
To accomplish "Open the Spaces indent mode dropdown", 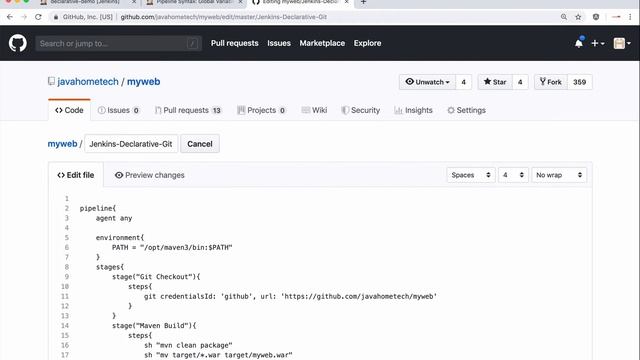I will (471, 175).
